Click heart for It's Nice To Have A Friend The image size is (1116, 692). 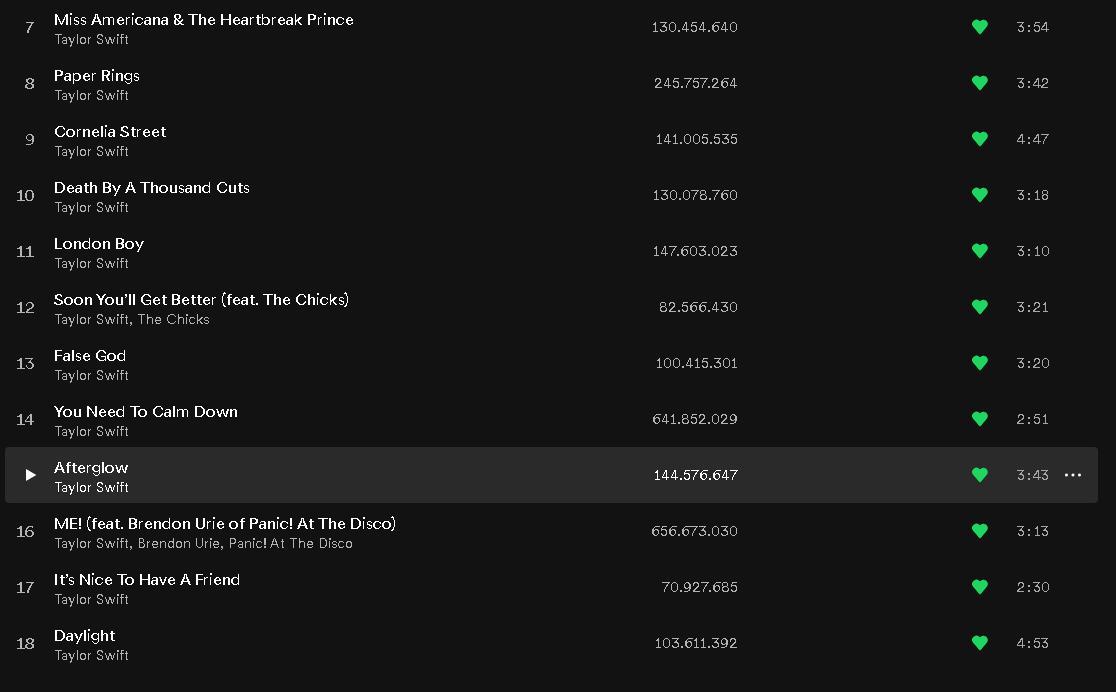[x=980, y=587]
